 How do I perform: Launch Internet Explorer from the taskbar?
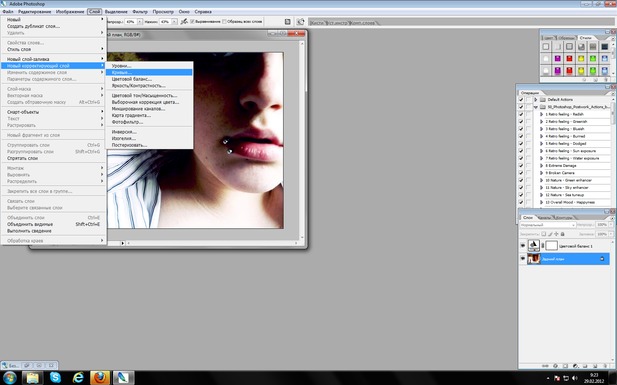pyautogui.click(x=78, y=378)
